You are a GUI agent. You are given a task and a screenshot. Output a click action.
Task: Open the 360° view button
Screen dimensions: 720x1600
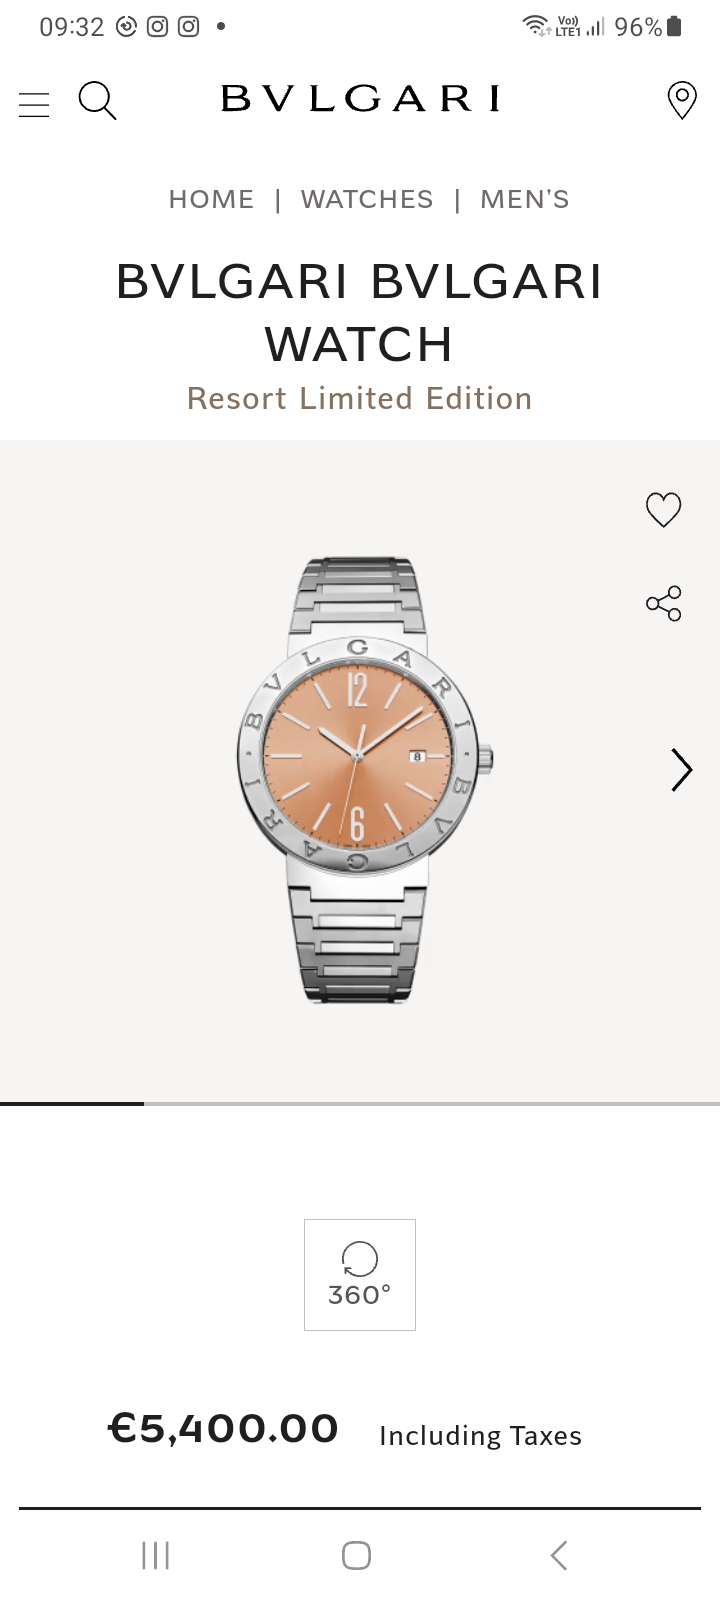click(360, 1275)
